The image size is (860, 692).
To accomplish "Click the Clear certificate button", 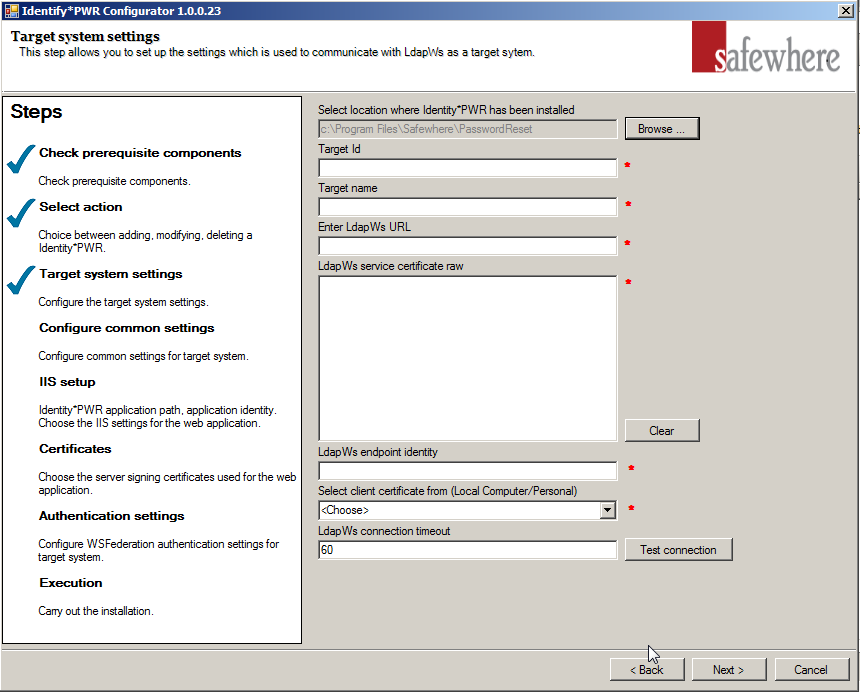I will coord(662,430).
